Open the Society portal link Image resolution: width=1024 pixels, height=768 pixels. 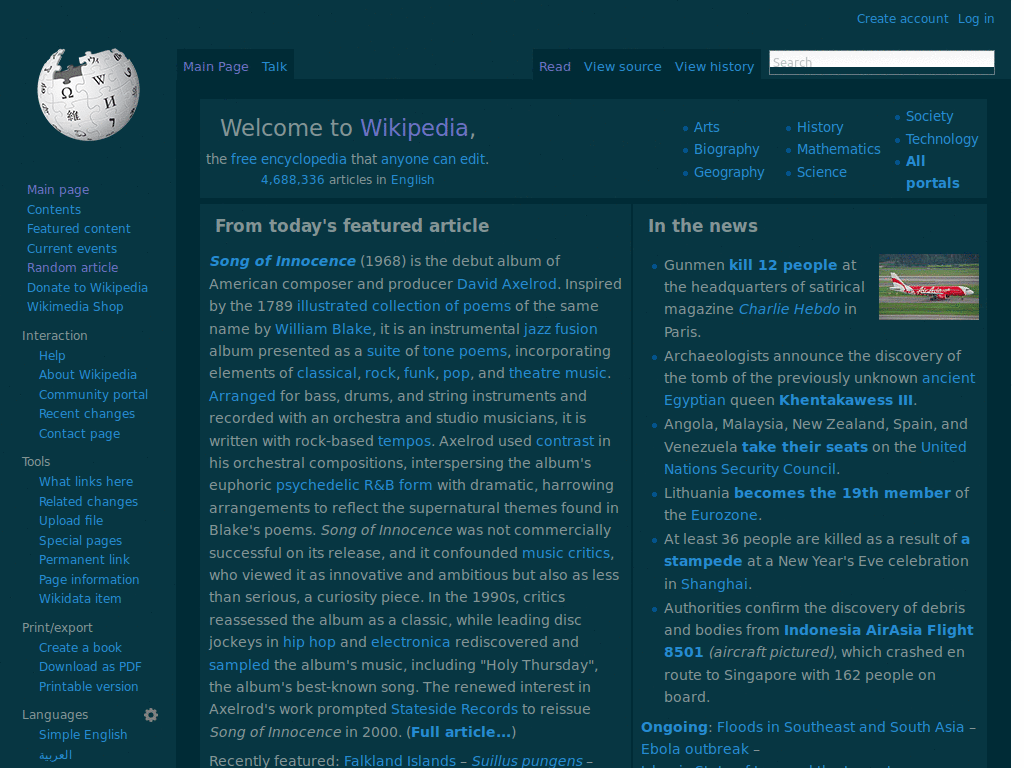(x=929, y=116)
